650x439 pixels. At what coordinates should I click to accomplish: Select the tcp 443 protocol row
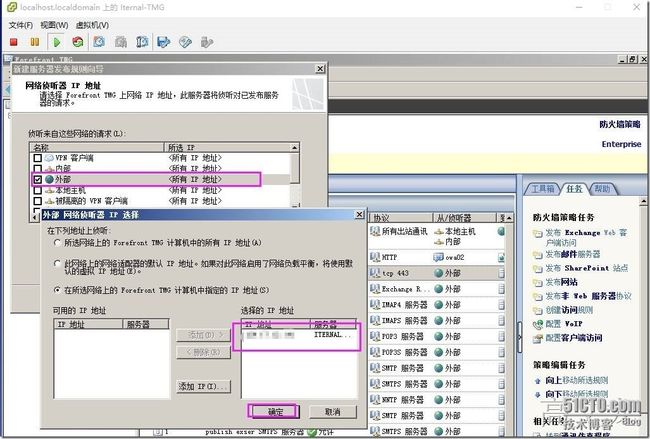pyautogui.click(x=437, y=273)
